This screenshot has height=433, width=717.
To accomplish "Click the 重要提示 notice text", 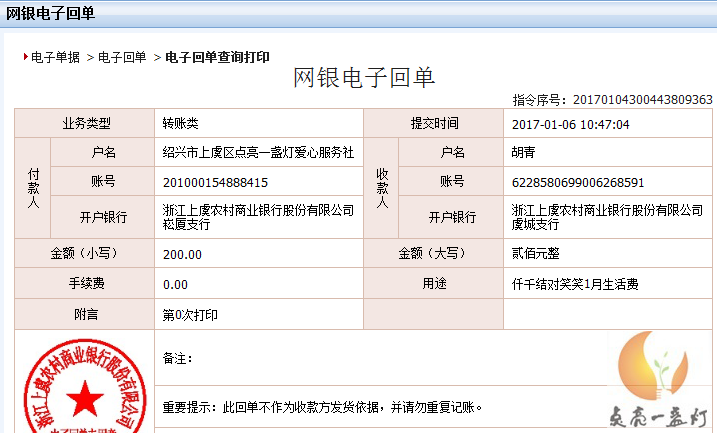I will (x=322, y=407).
